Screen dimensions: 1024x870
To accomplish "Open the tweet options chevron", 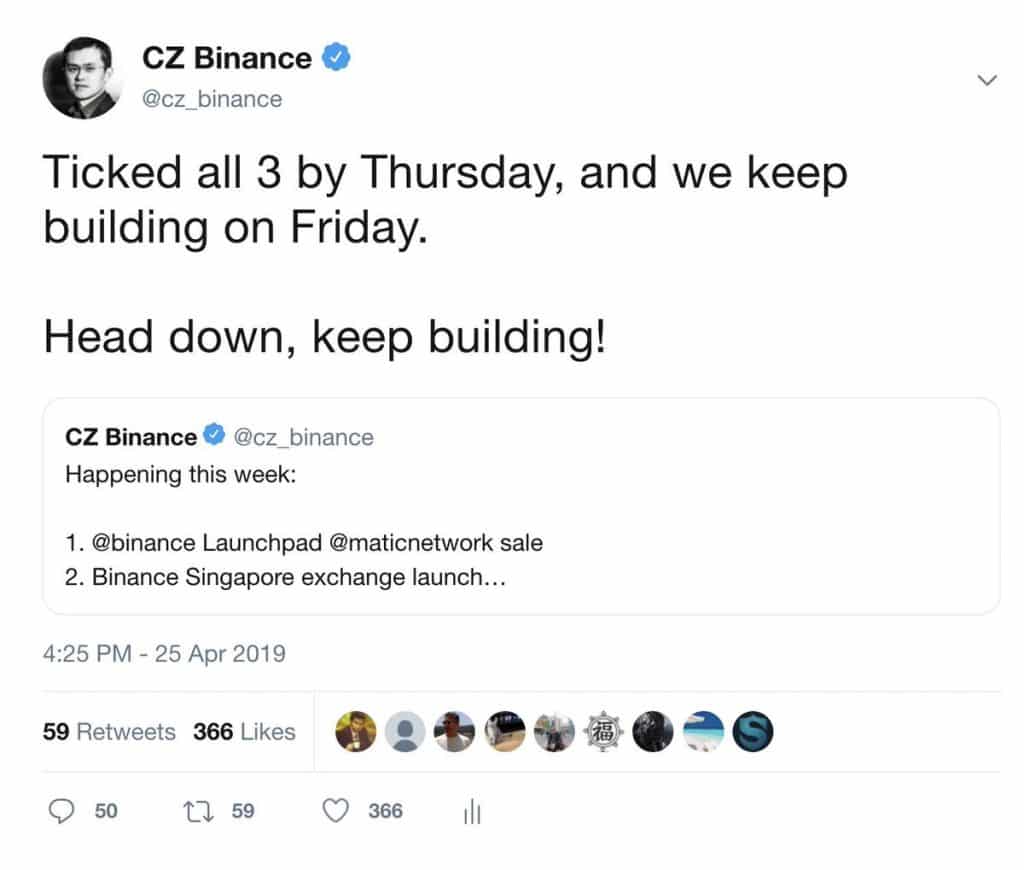I will tap(988, 78).
